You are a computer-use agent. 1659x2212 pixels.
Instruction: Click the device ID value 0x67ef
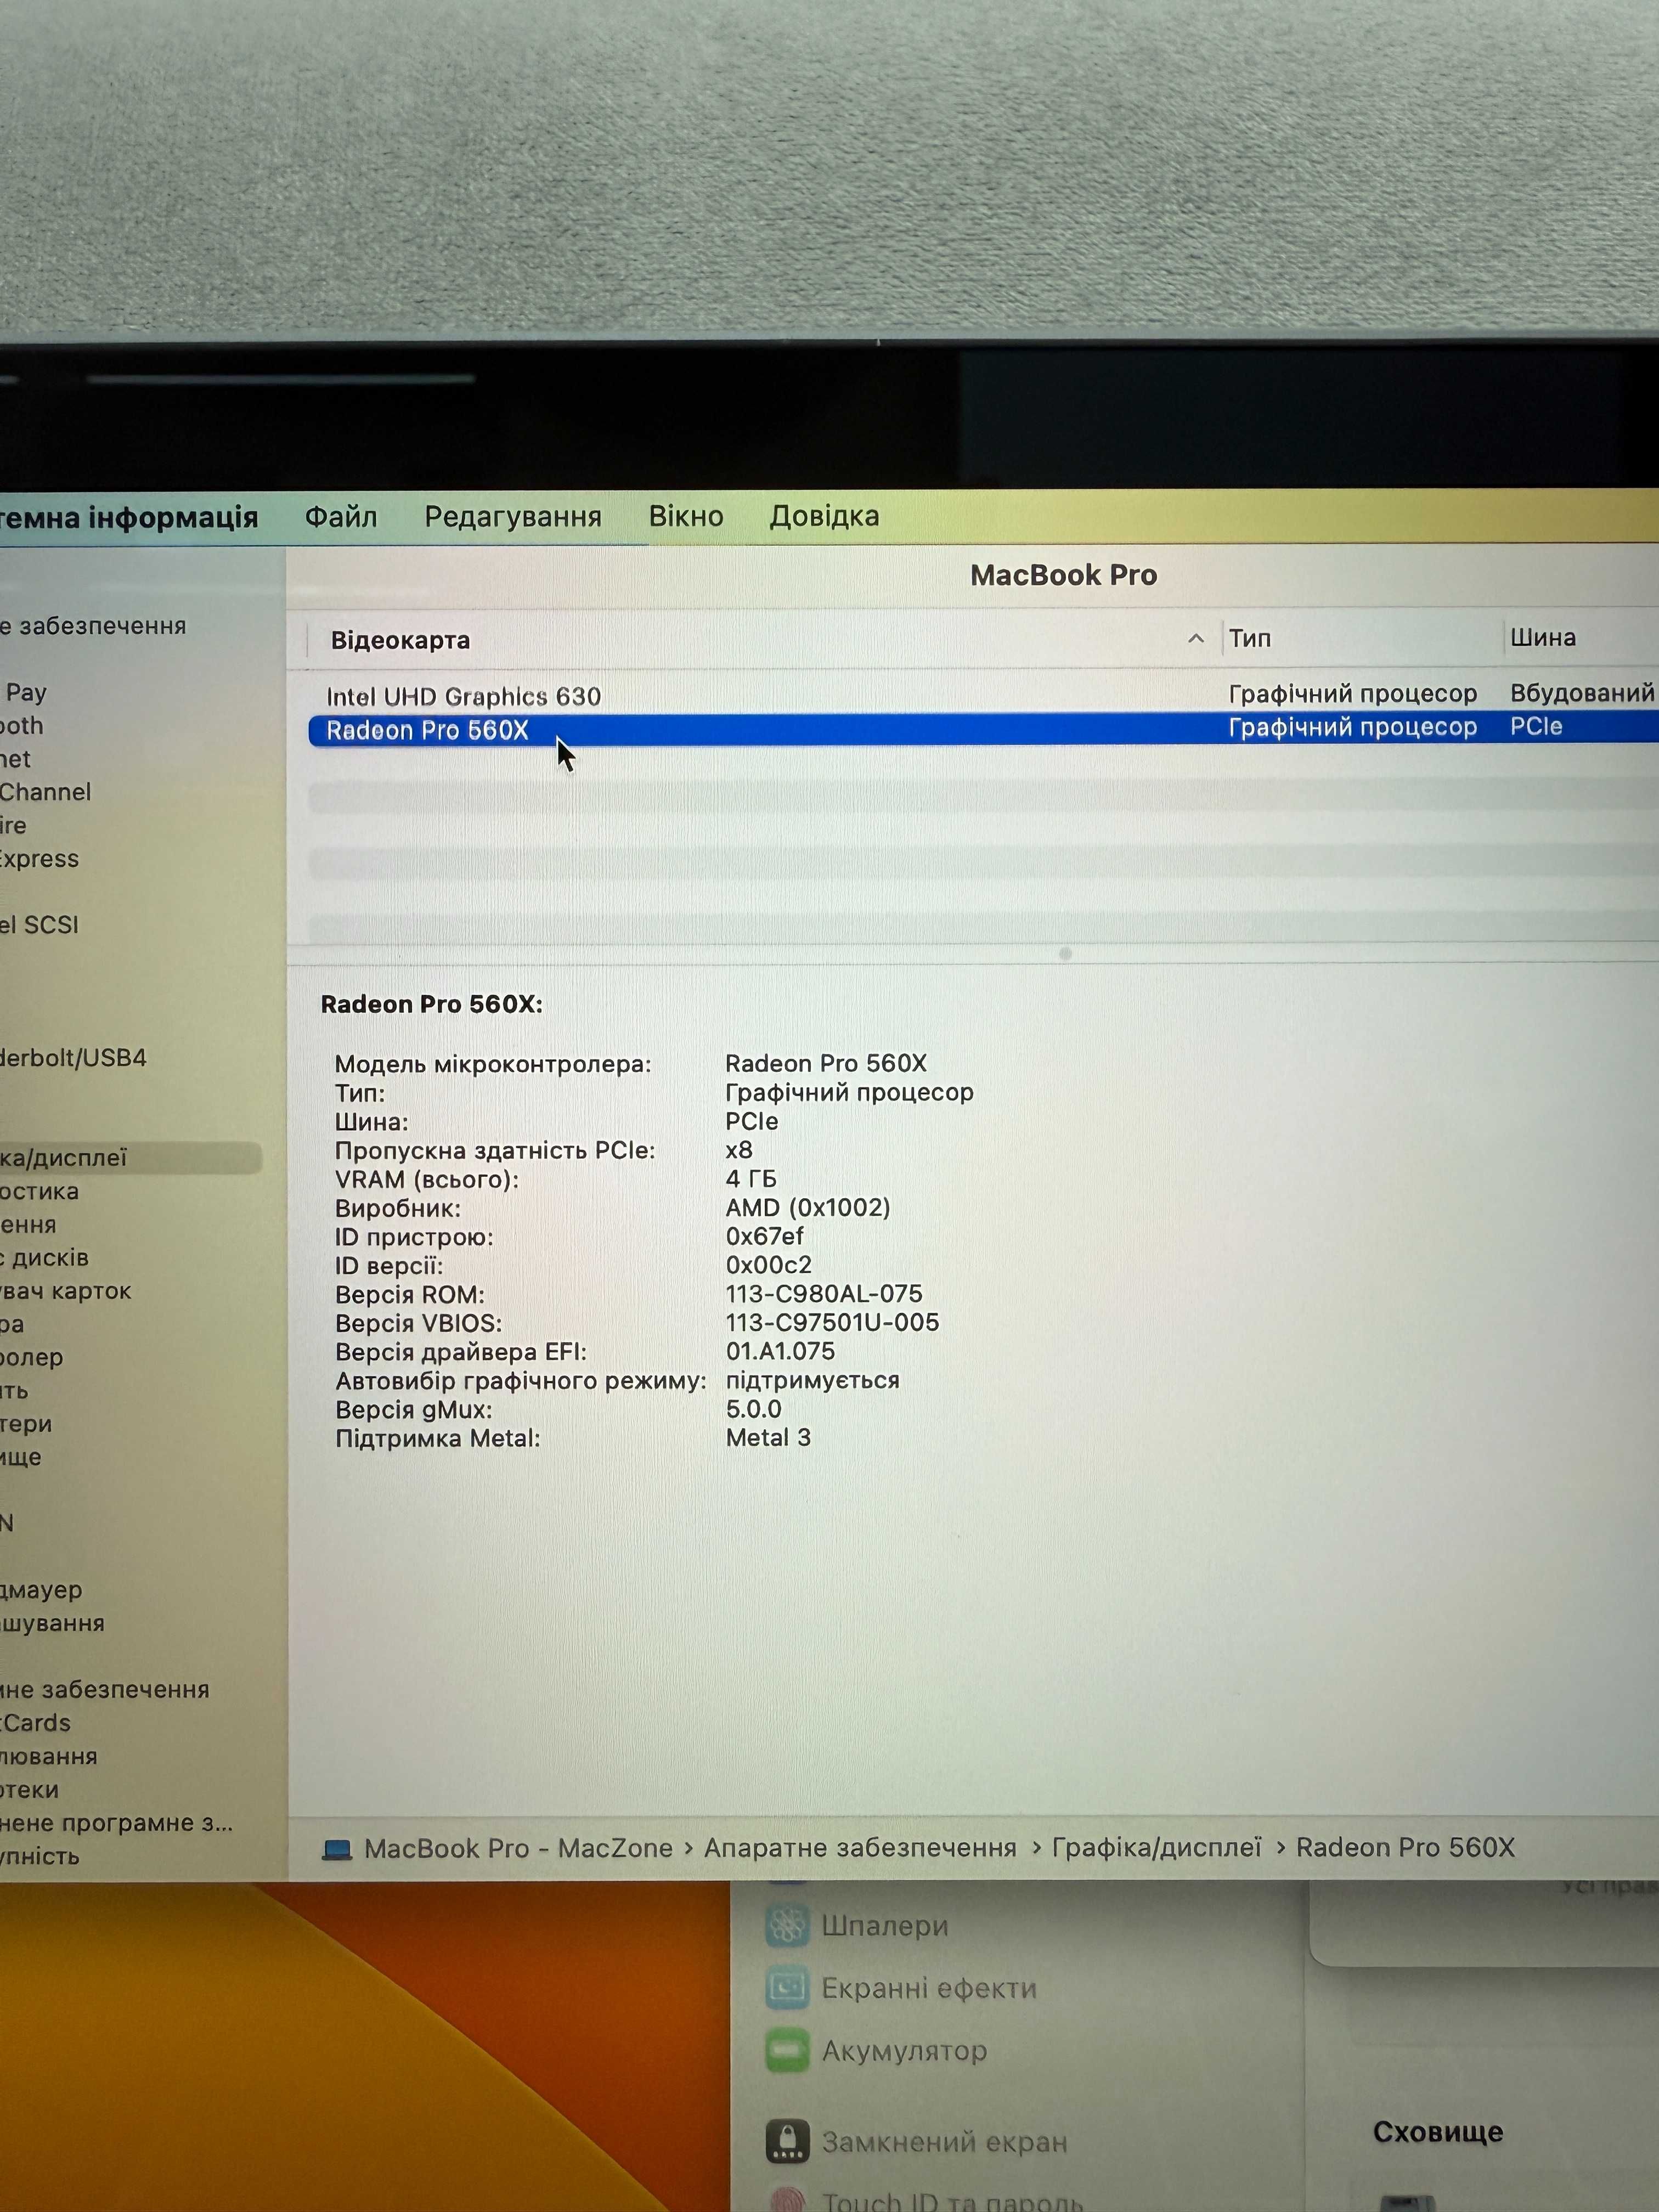pyautogui.click(x=764, y=1237)
